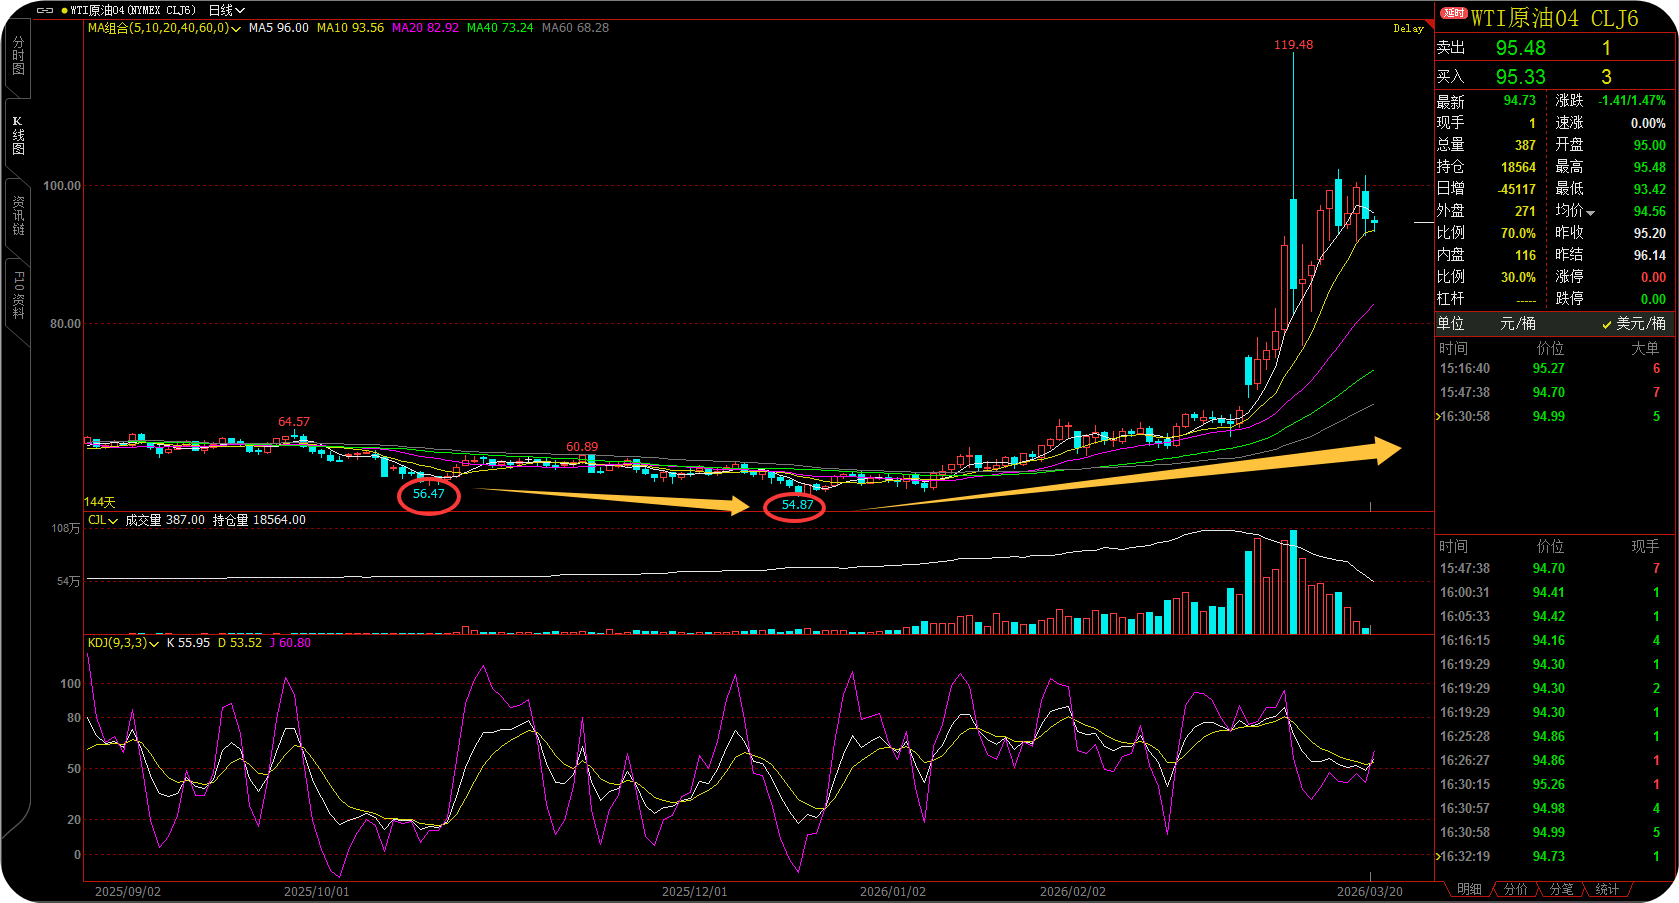
Task: Switch to the 分时图 side tab
Action: [18, 56]
